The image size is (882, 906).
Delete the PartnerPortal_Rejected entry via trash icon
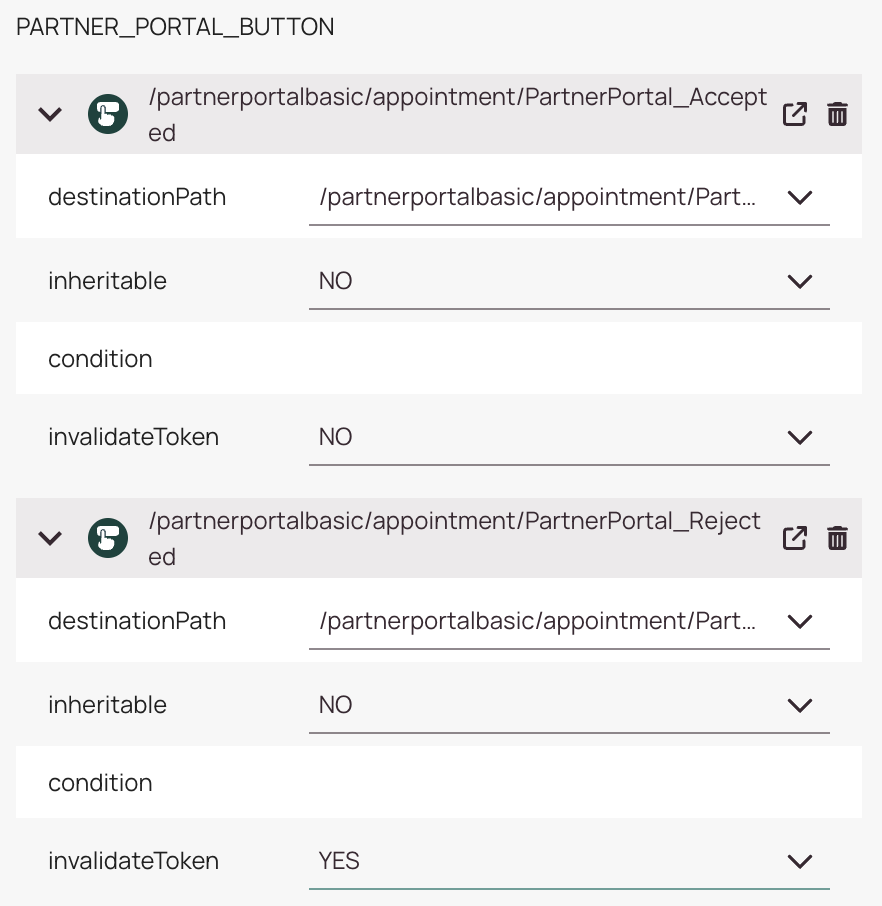coord(837,538)
